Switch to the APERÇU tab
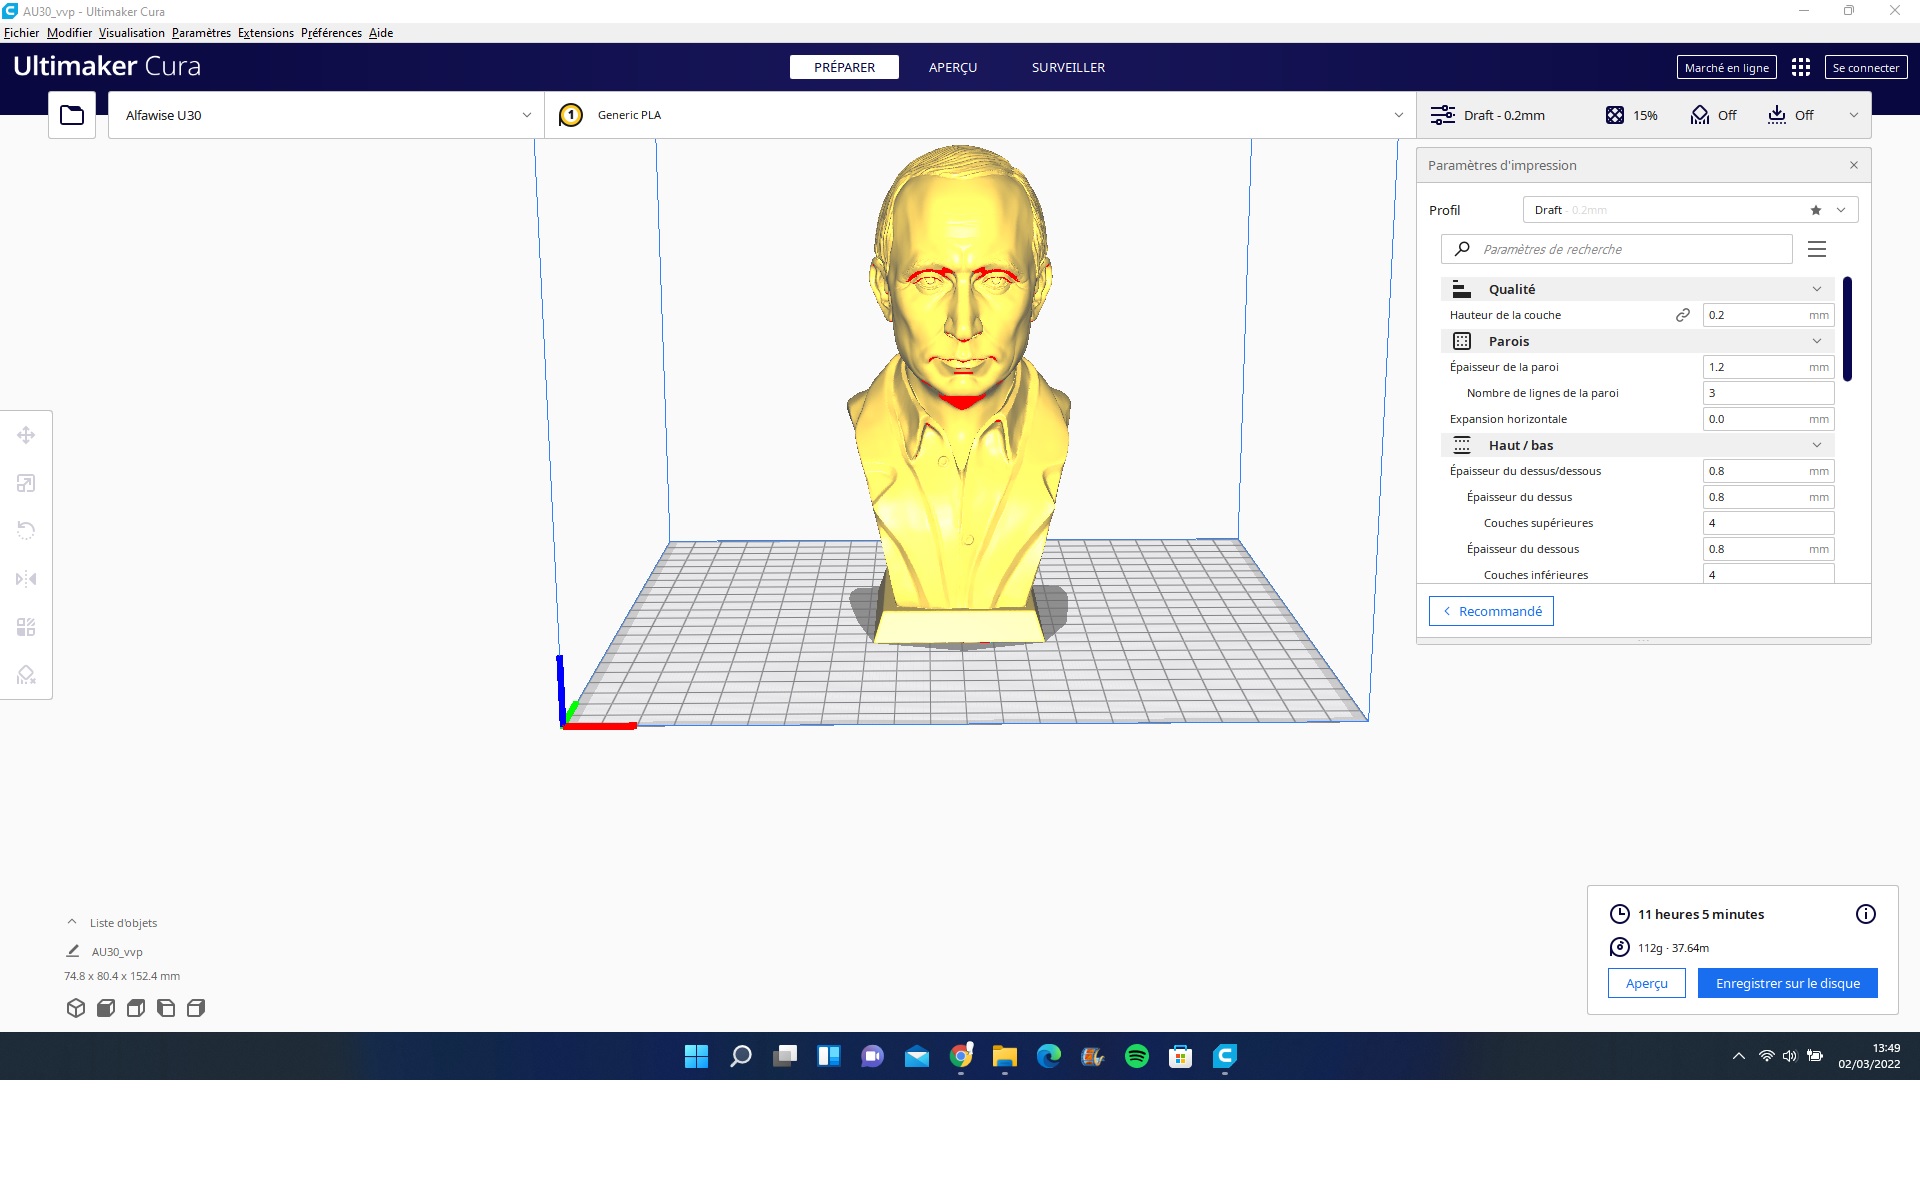Image resolution: width=1920 pixels, height=1196 pixels. coord(952,67)
